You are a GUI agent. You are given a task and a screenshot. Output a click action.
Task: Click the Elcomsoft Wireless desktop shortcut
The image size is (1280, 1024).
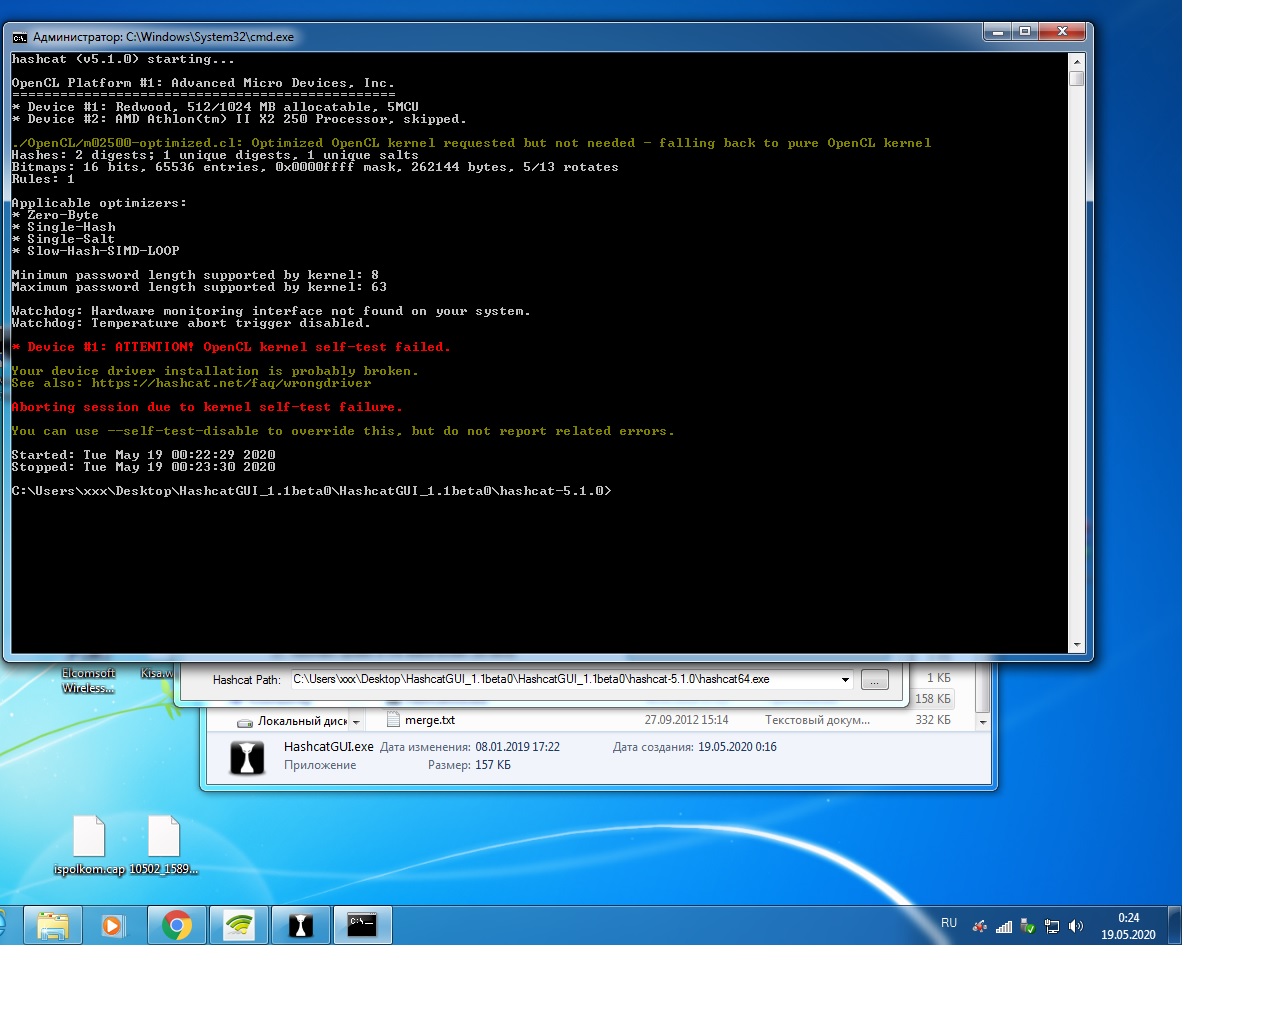pos(88,680)
